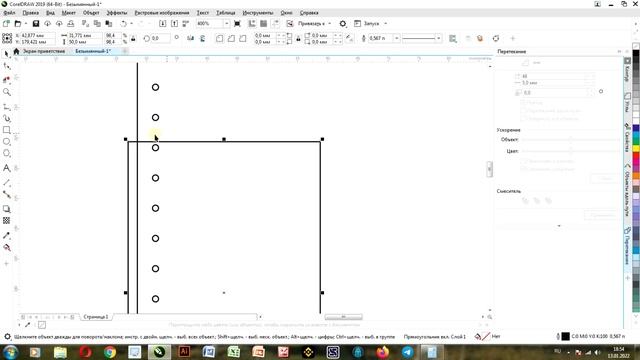Click the yellow swatch in palette

(636, 148)
